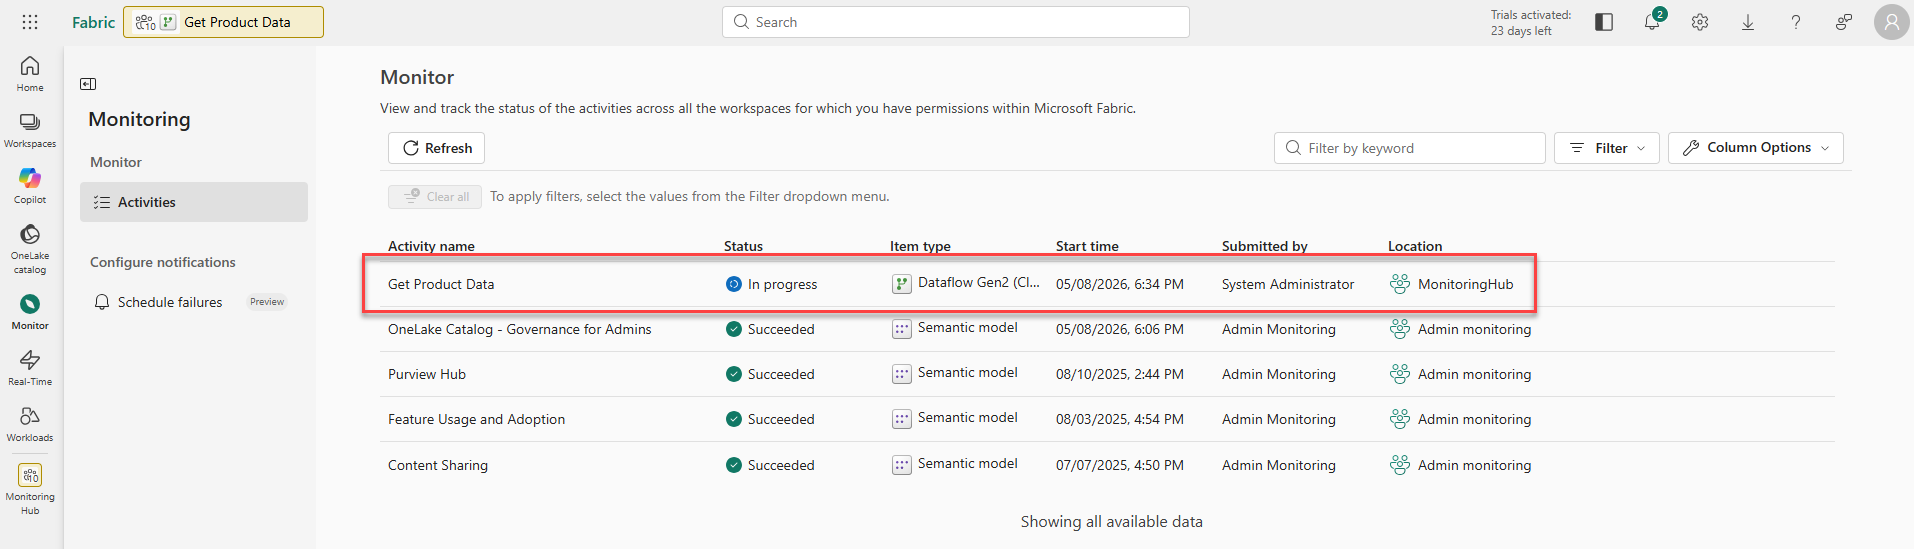
Task: Click Admin monitoring location in Purview Hub row
Action: (1475, 374)
